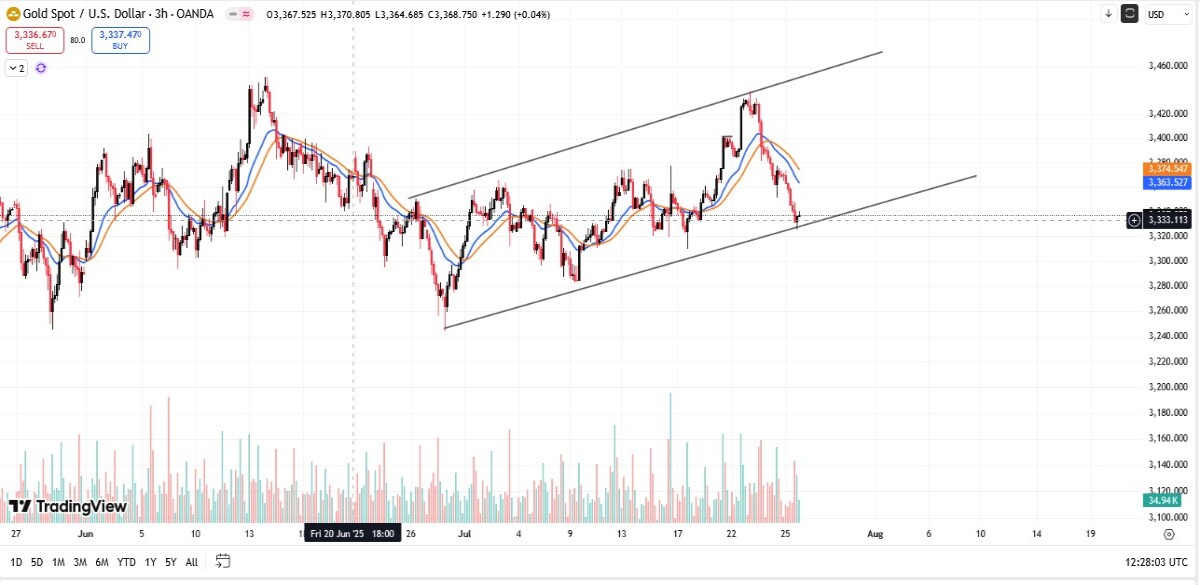Click the market status indicator pill
This screenshot has width=1200, height=585.
point(238,14)
